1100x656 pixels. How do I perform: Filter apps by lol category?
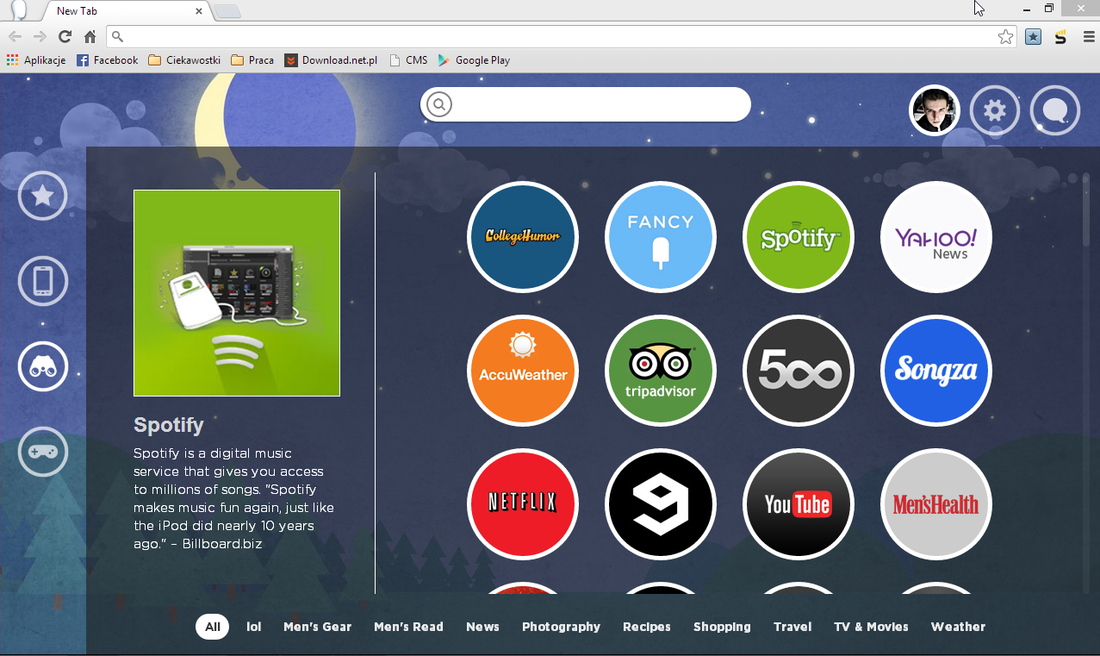pyautogui.click(x=254, y=627)
